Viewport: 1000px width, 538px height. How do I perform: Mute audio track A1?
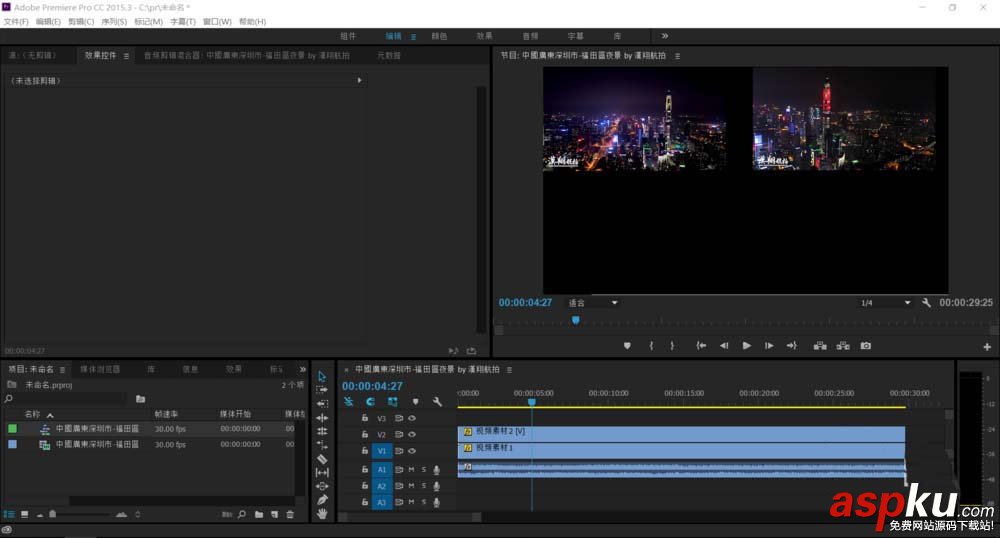pos(411,469)
